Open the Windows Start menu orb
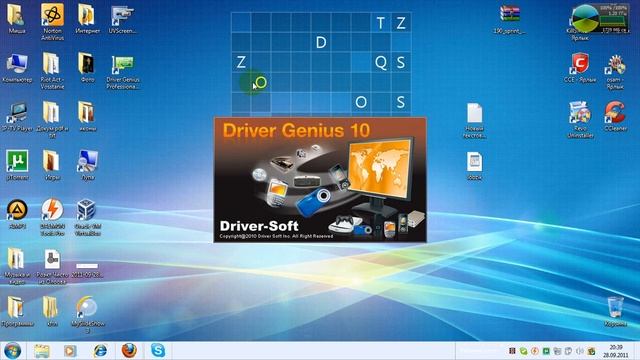Viewport: 640px width, 360px height. [12, 351]
